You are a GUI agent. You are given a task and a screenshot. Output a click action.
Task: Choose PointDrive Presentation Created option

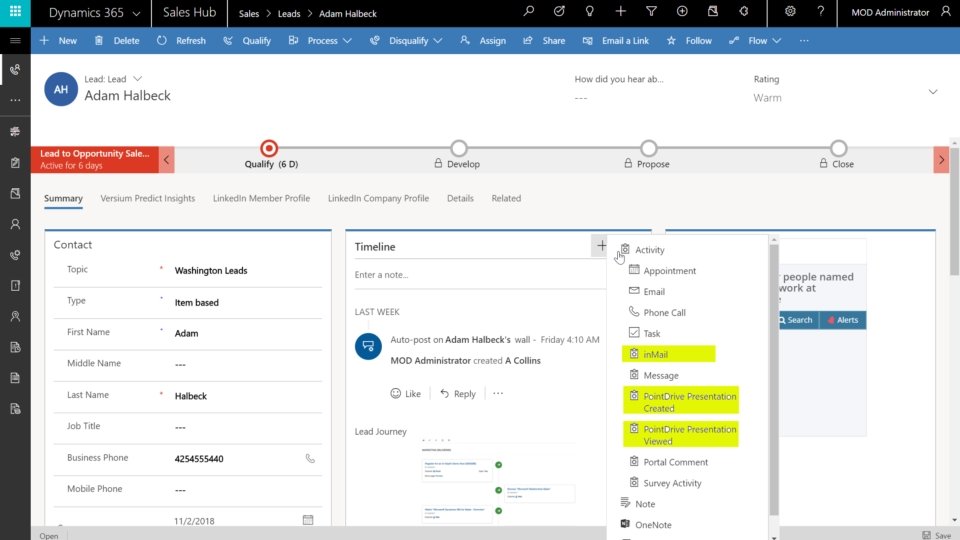tap(681, 402)
